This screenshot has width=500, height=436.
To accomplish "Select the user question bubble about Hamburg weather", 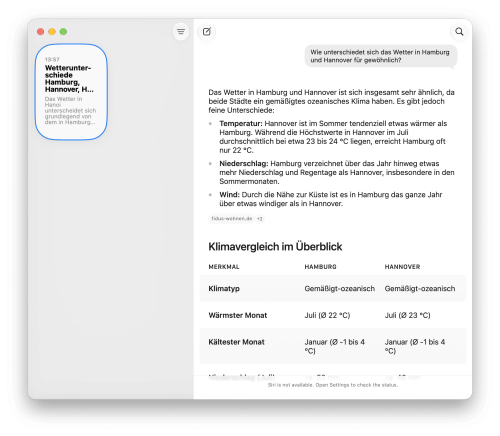I will (381, 56).
